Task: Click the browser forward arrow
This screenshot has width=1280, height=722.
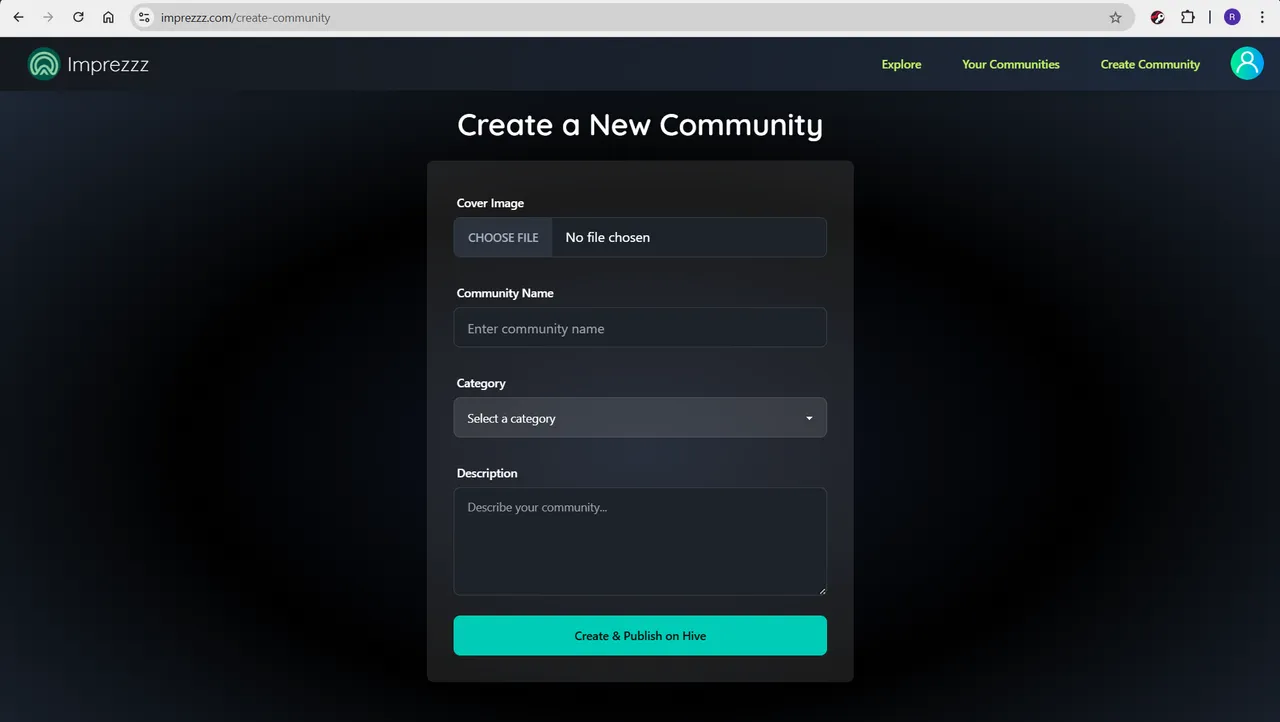Action: pos(48,17)
